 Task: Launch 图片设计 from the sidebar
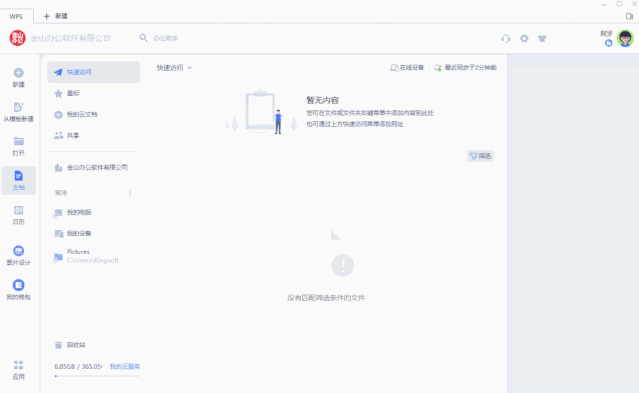tap(18, 255)
